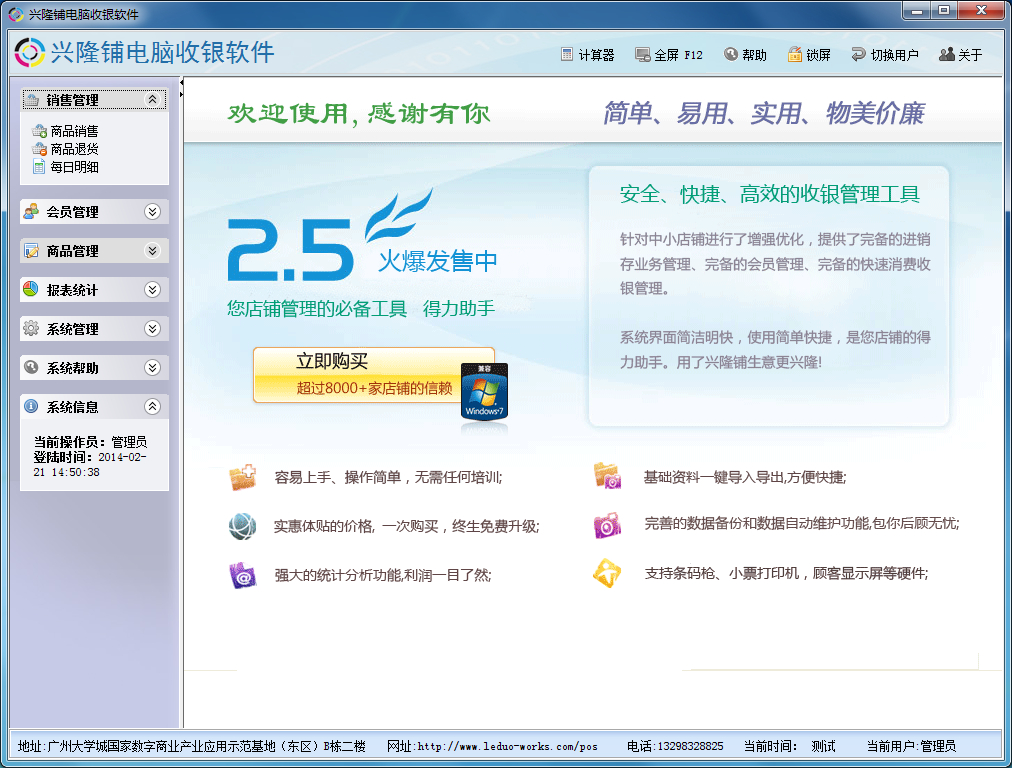This screenshot has width=1012, height=768.
Task: Expand the 商品管理 panel chevron
Action: point(152,250)
